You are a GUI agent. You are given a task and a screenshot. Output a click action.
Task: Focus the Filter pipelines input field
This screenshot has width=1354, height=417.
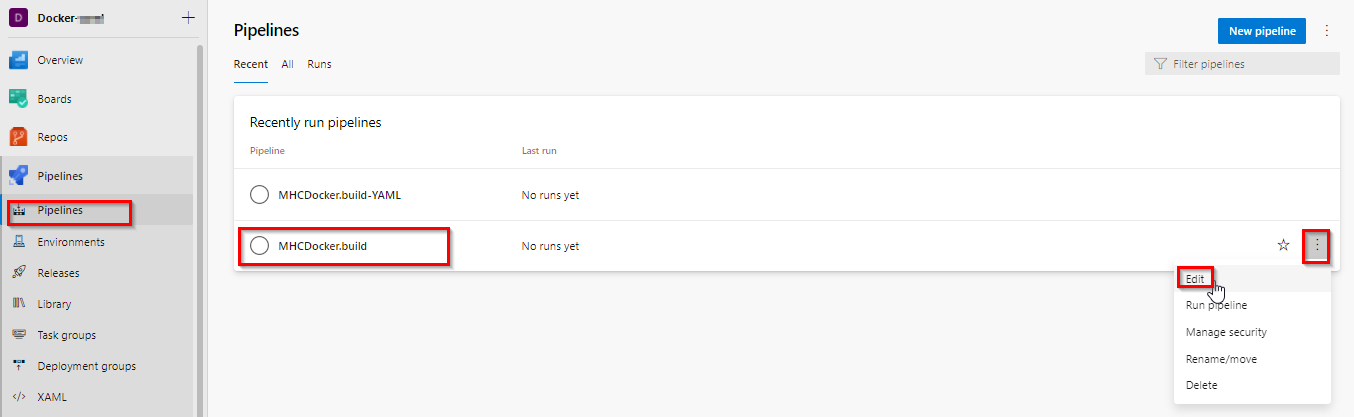click(1242, 64)
